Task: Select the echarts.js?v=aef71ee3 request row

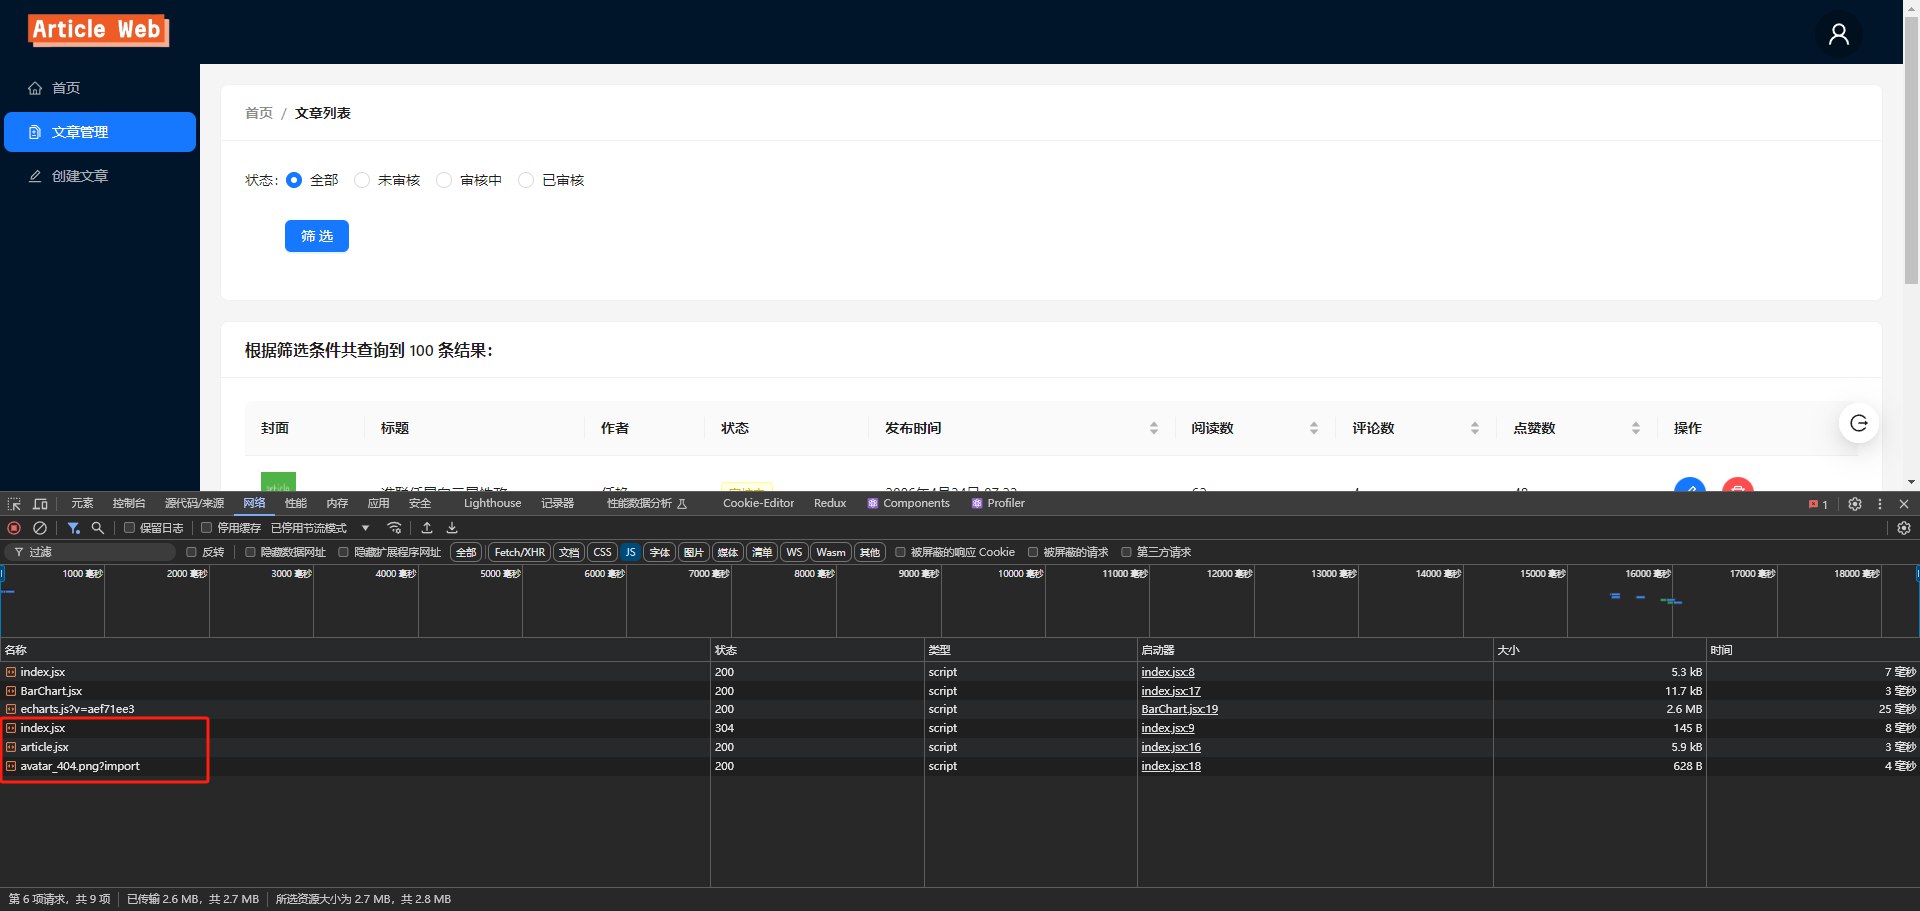Action: coord(960,709)
